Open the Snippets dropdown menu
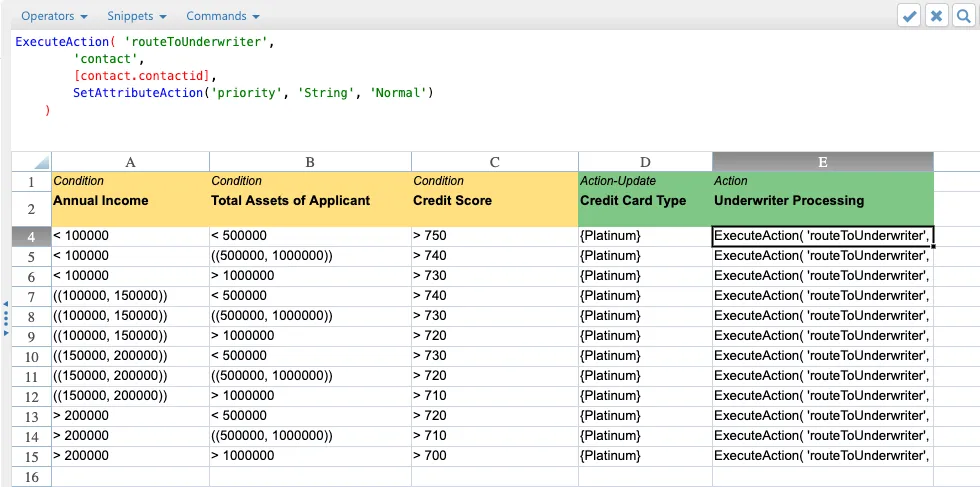The image size is (980, 487). click(x=137, y=16)
